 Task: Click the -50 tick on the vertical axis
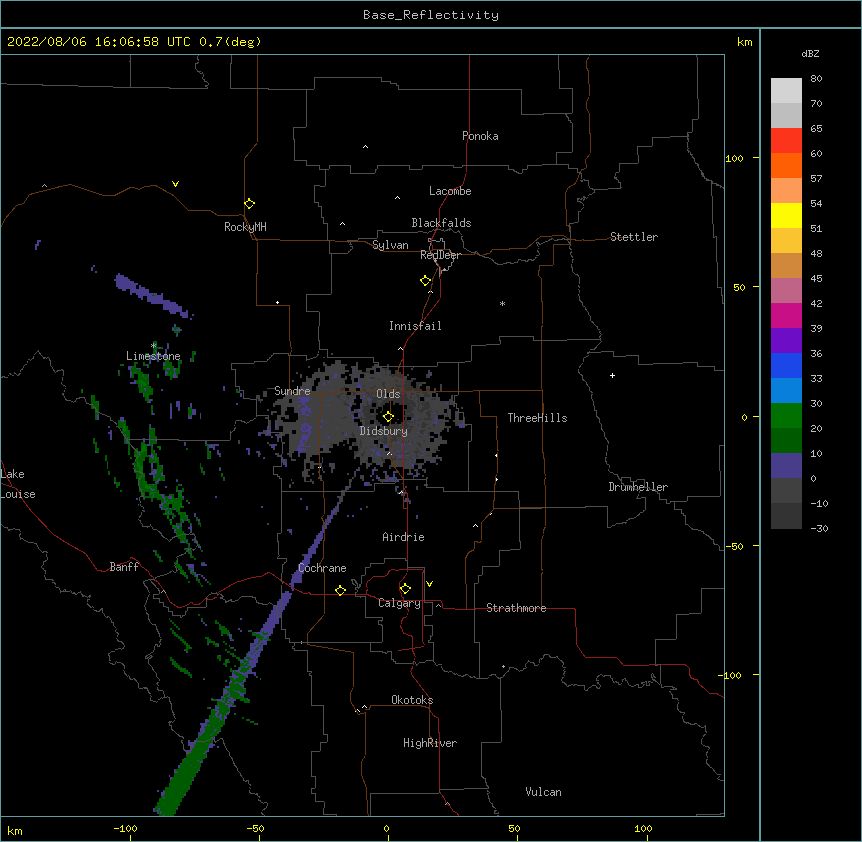[x=734, y=546]
